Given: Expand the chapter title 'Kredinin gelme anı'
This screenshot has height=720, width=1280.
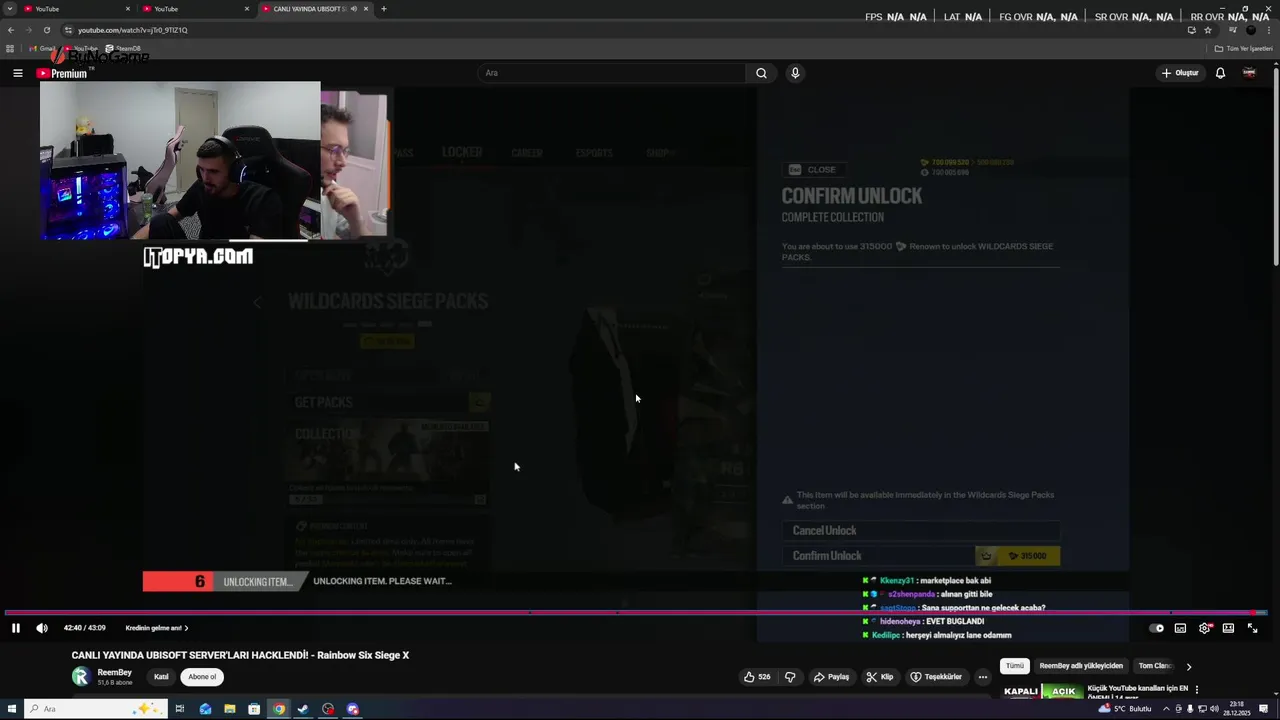Looking at the screenshot, I should click(x=157, y=628).
